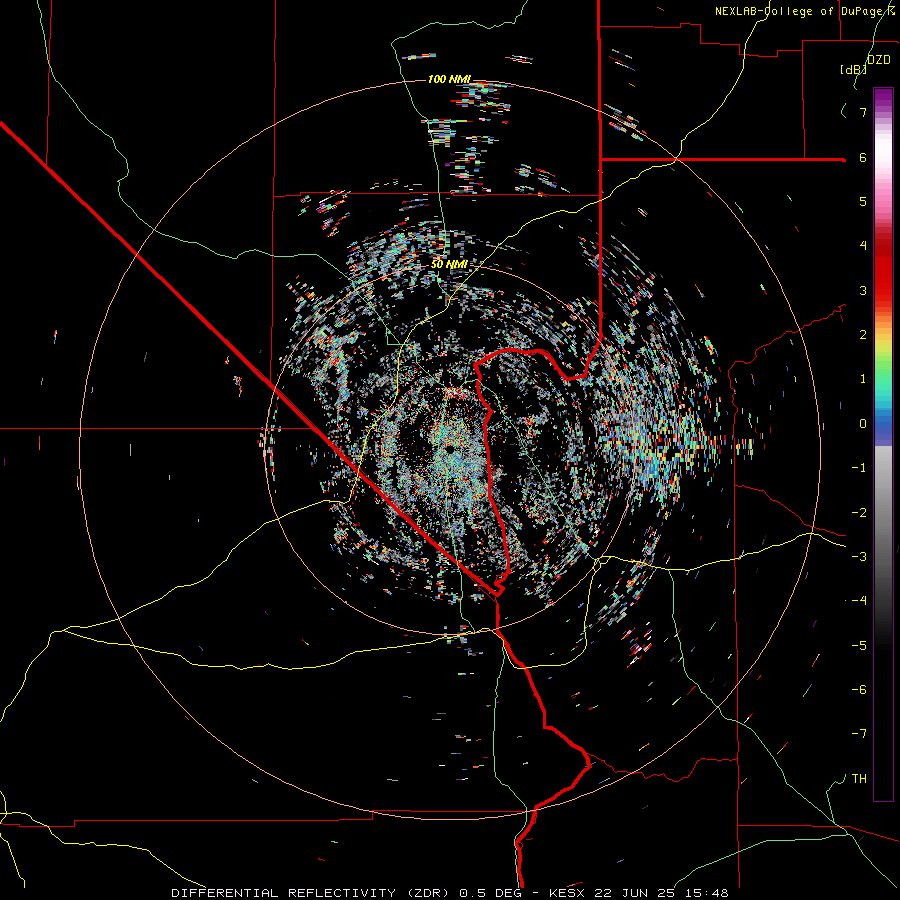This screenshot has width=900, height=900.
Task: Click the "1" value on the dB scale
Action: click(863, 379)
